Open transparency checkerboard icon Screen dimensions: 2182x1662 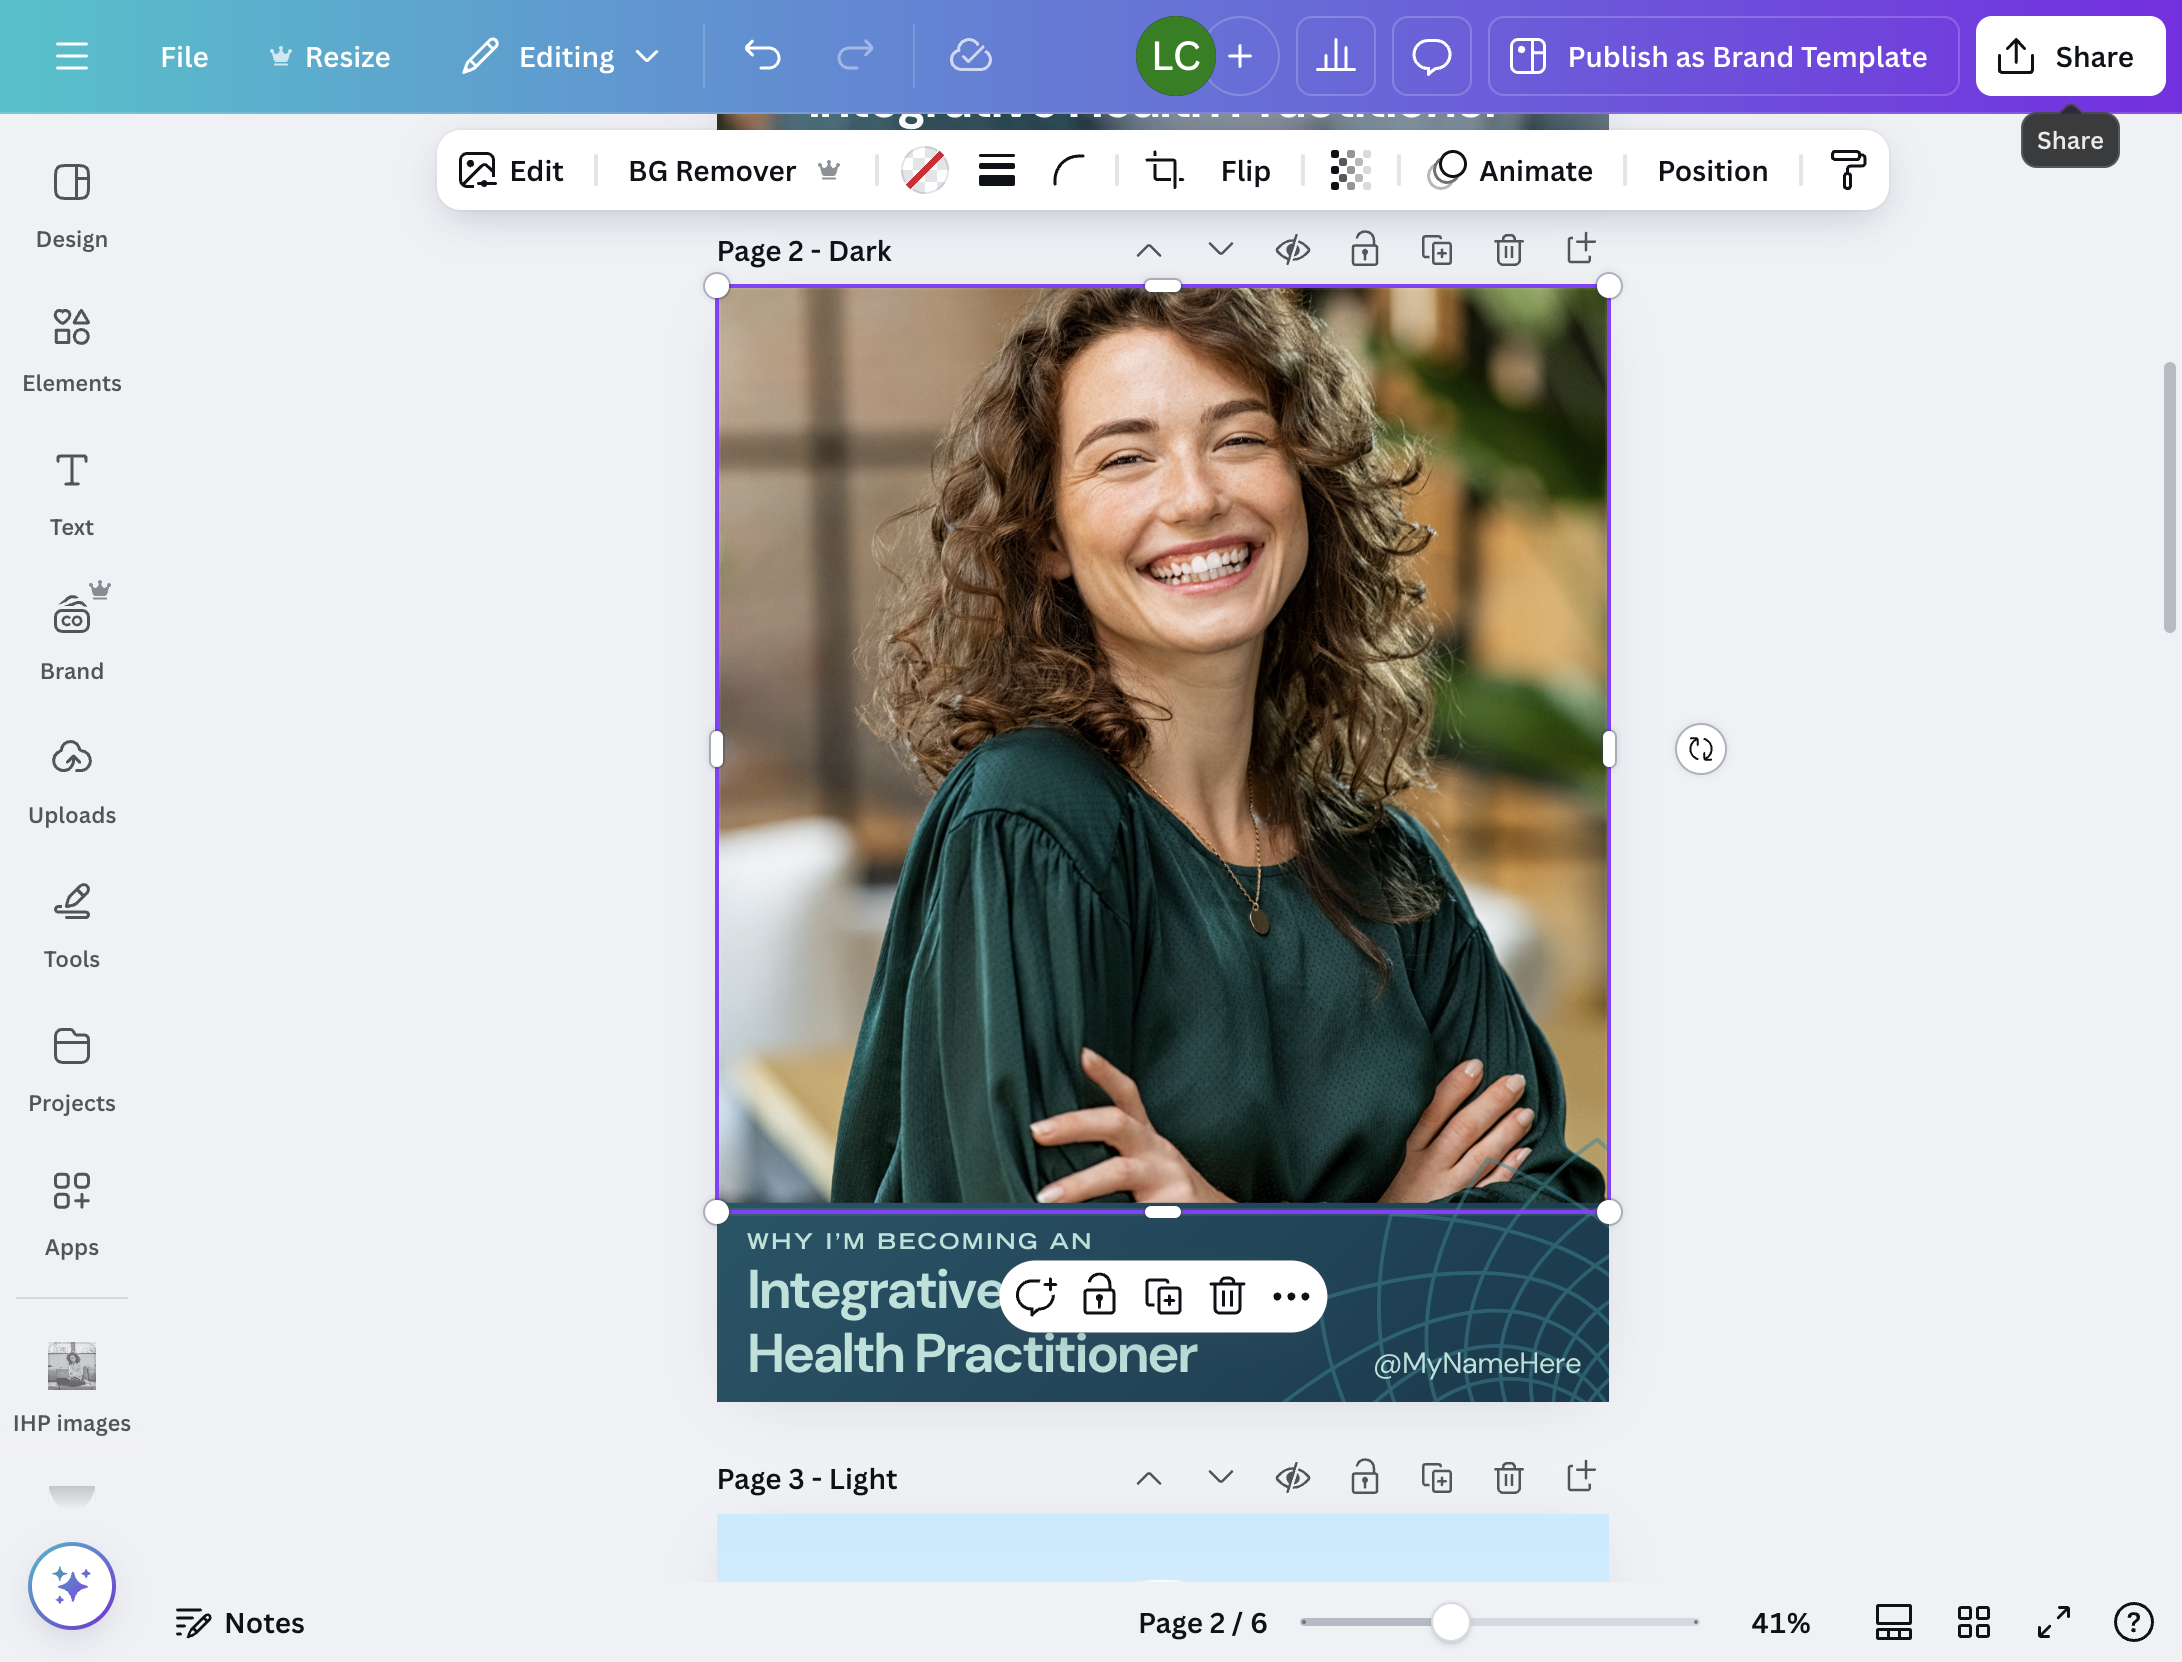pos(1350,170)
